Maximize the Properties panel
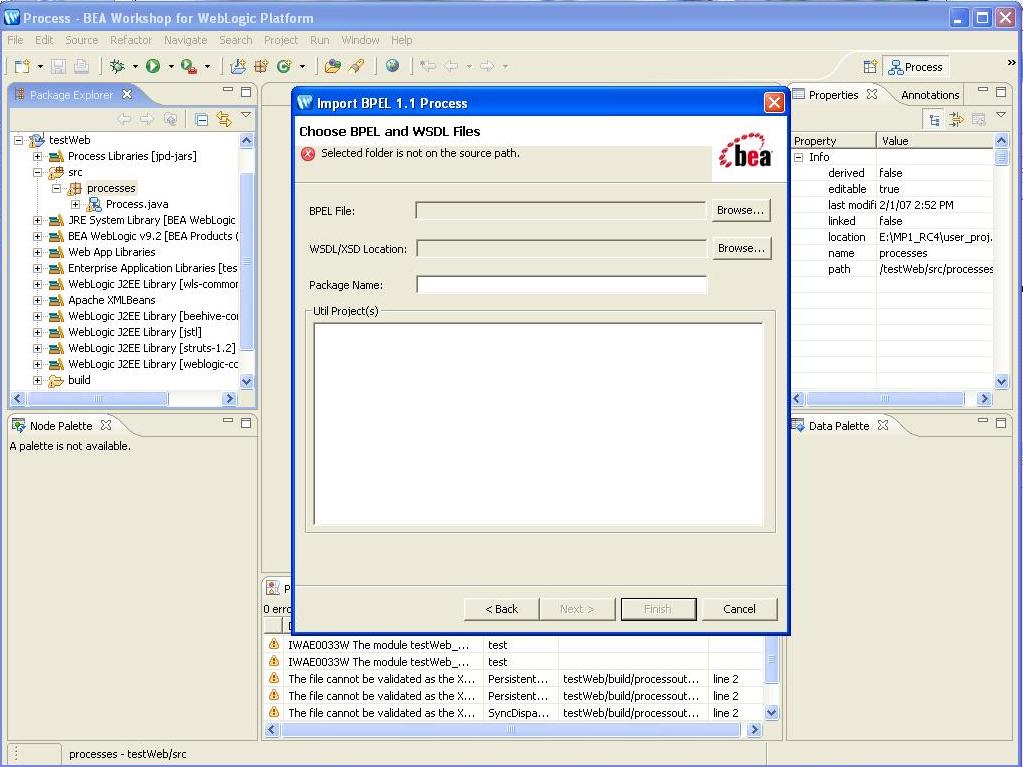 point(1001,92)
